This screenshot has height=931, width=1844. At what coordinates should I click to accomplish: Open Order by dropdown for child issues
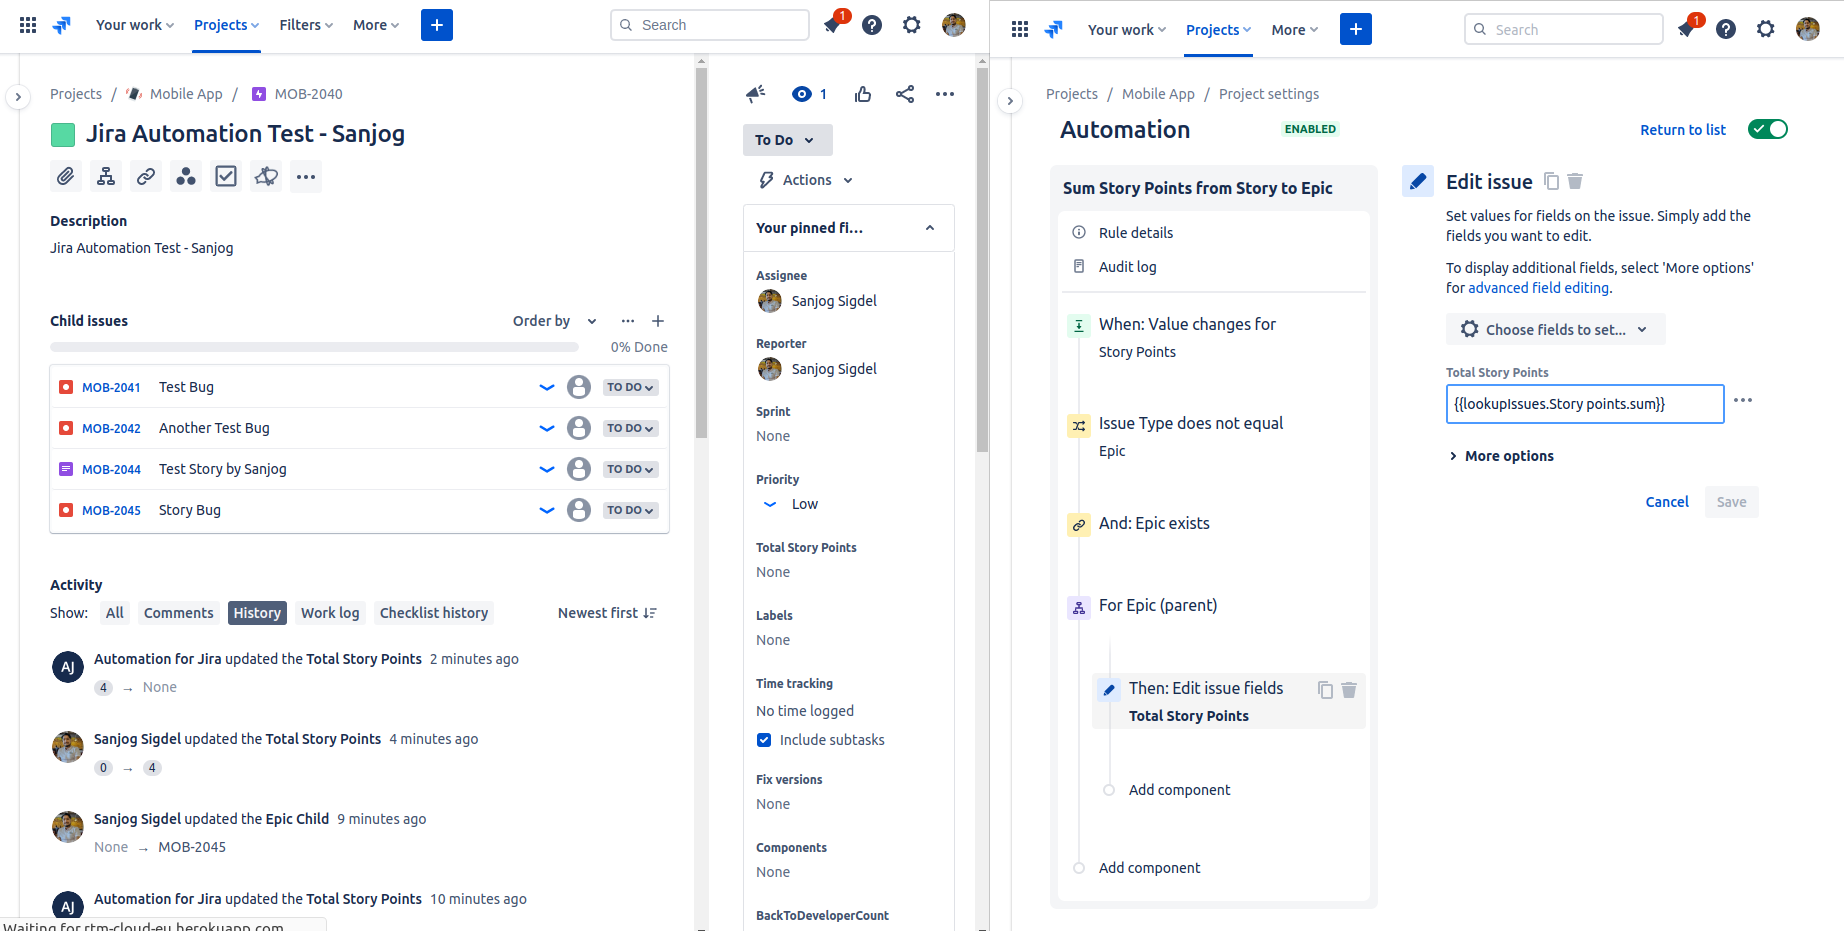pyautogui.click(x=555, y=321)
